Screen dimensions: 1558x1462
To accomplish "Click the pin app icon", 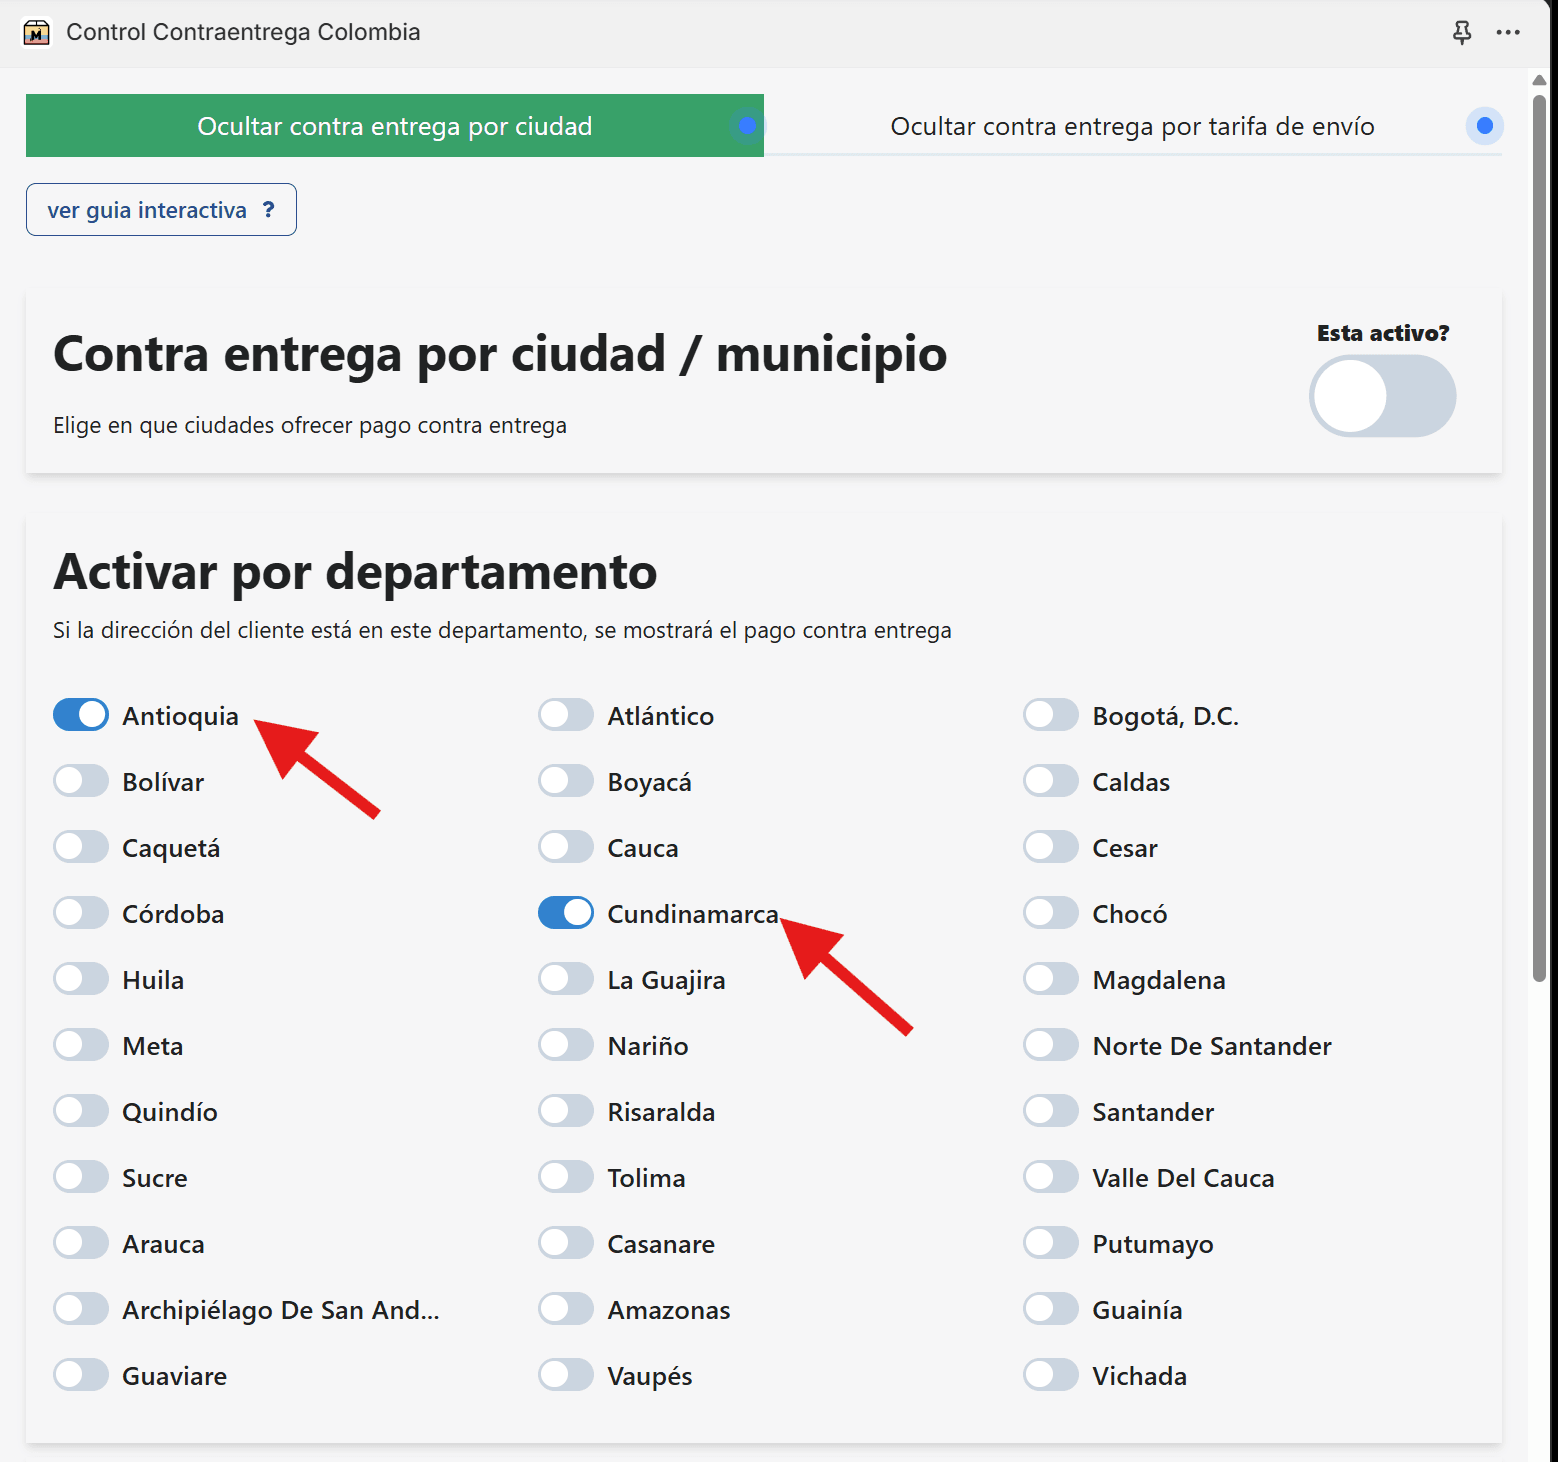I will click(x=1462, y=33).
